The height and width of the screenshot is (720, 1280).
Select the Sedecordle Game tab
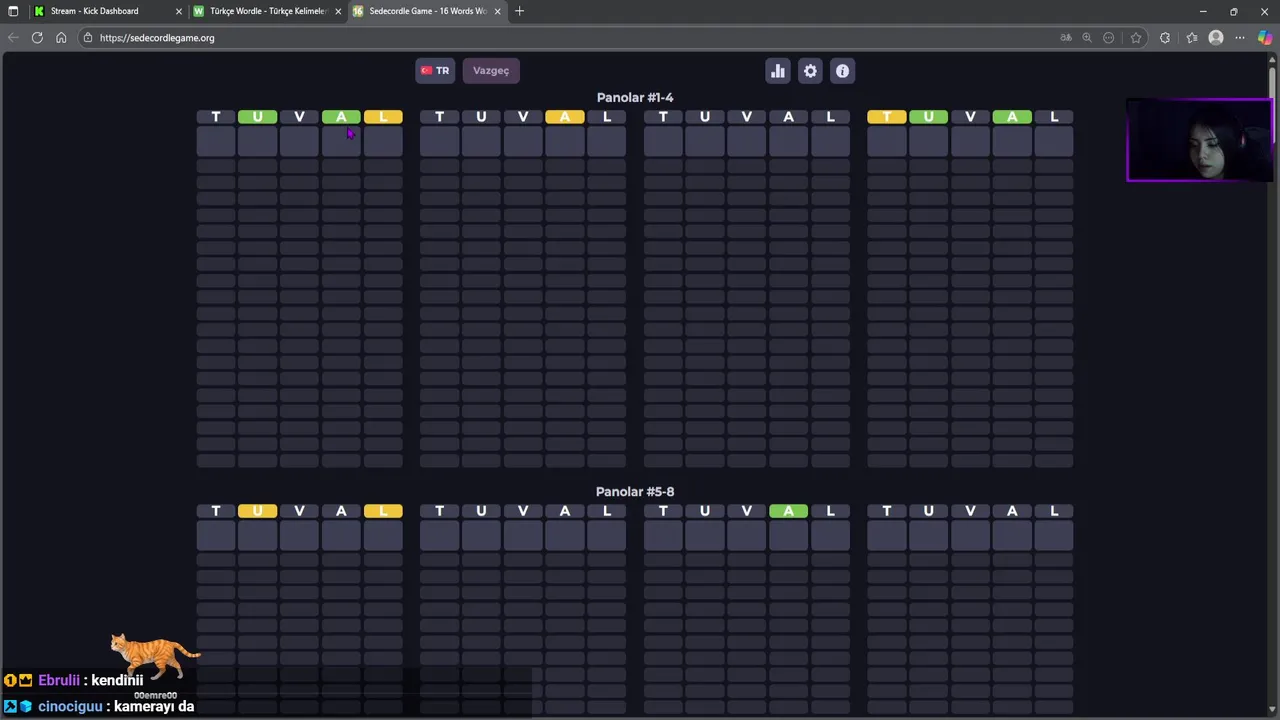(x=427, y=11)
